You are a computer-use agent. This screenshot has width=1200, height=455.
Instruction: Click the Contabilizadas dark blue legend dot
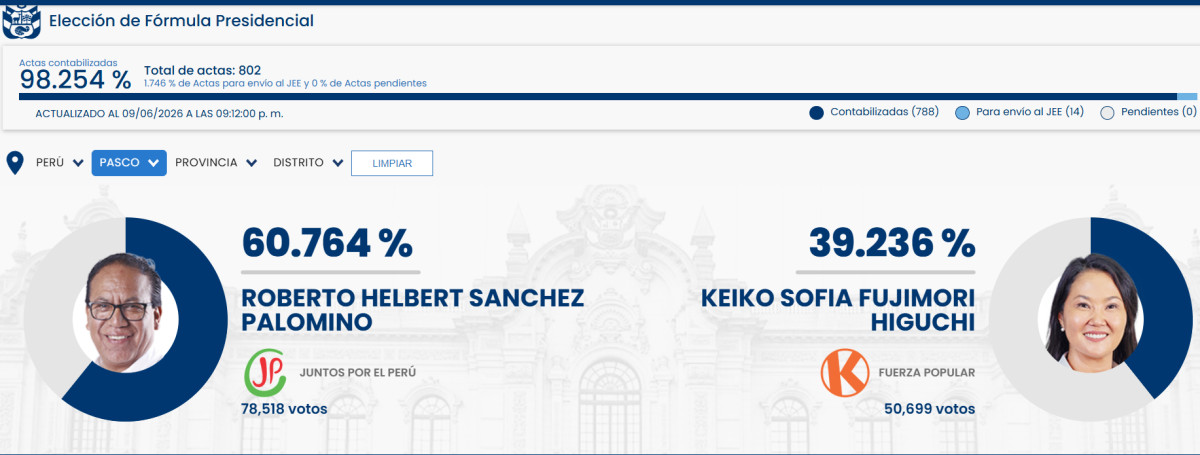816,113
